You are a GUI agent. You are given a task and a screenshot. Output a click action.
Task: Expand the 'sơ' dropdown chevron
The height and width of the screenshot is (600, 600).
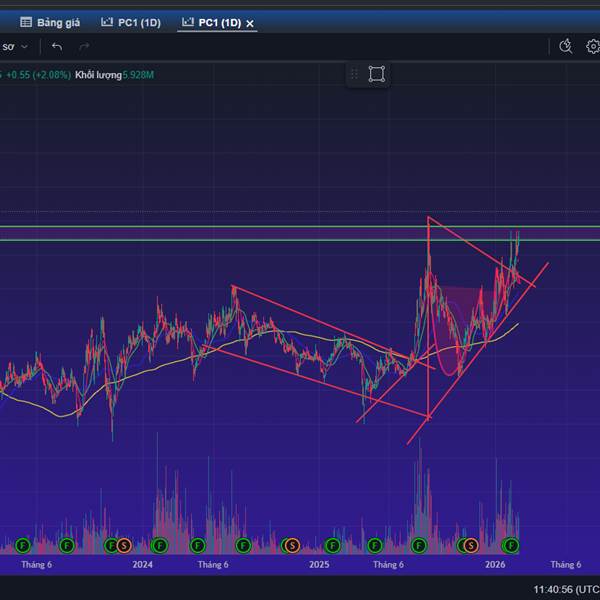[24, 47]
